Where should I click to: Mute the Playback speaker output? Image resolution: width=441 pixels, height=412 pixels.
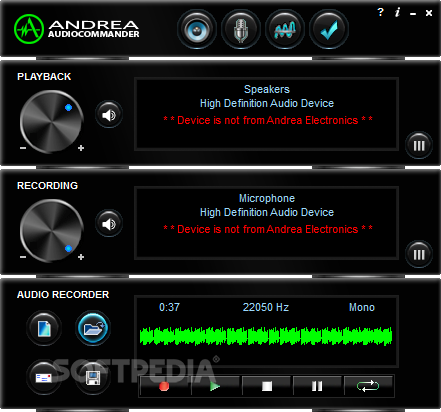pos(109,115)
